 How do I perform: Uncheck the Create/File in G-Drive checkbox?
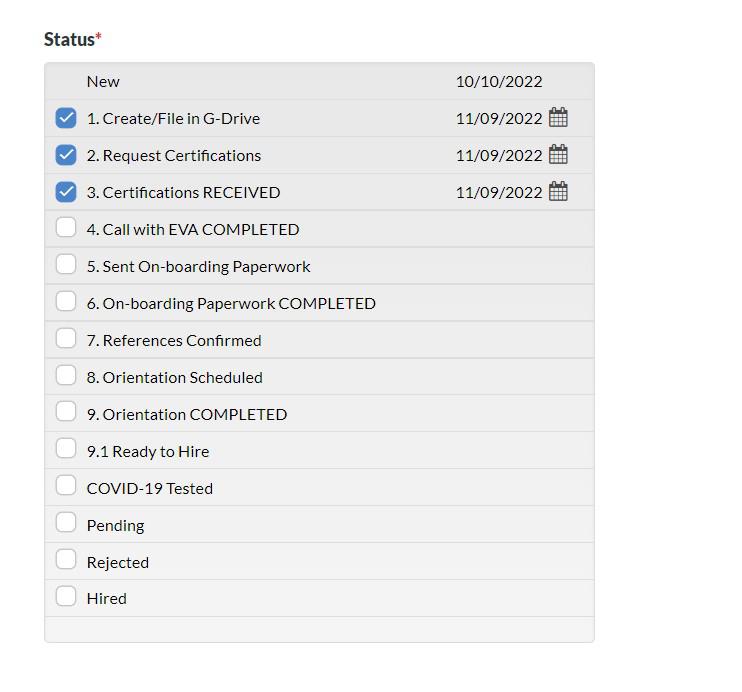point(66,118)
